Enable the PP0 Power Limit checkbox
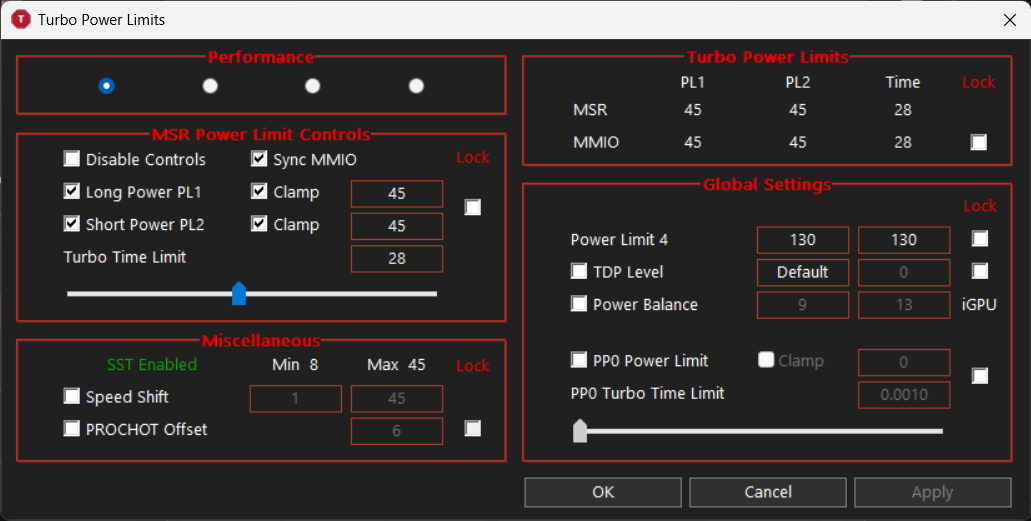 pyautogui.click(x=579, y=360)
